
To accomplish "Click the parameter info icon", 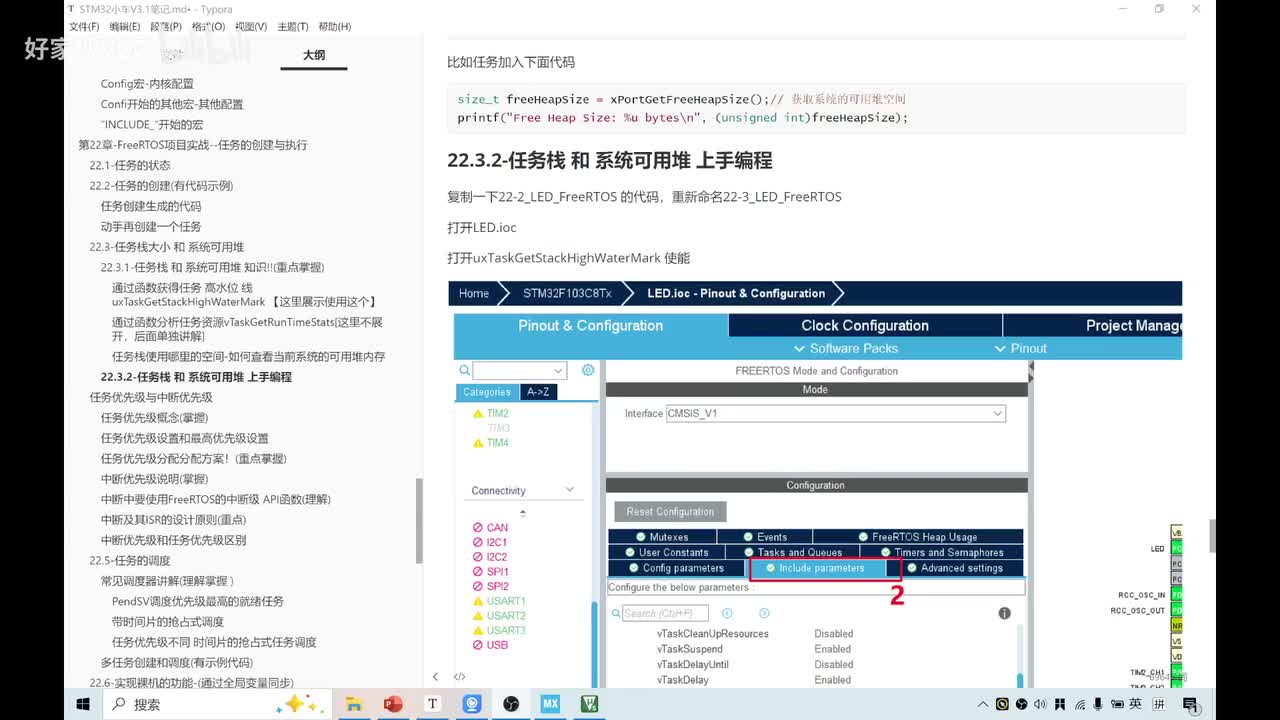I will 1004,613.
